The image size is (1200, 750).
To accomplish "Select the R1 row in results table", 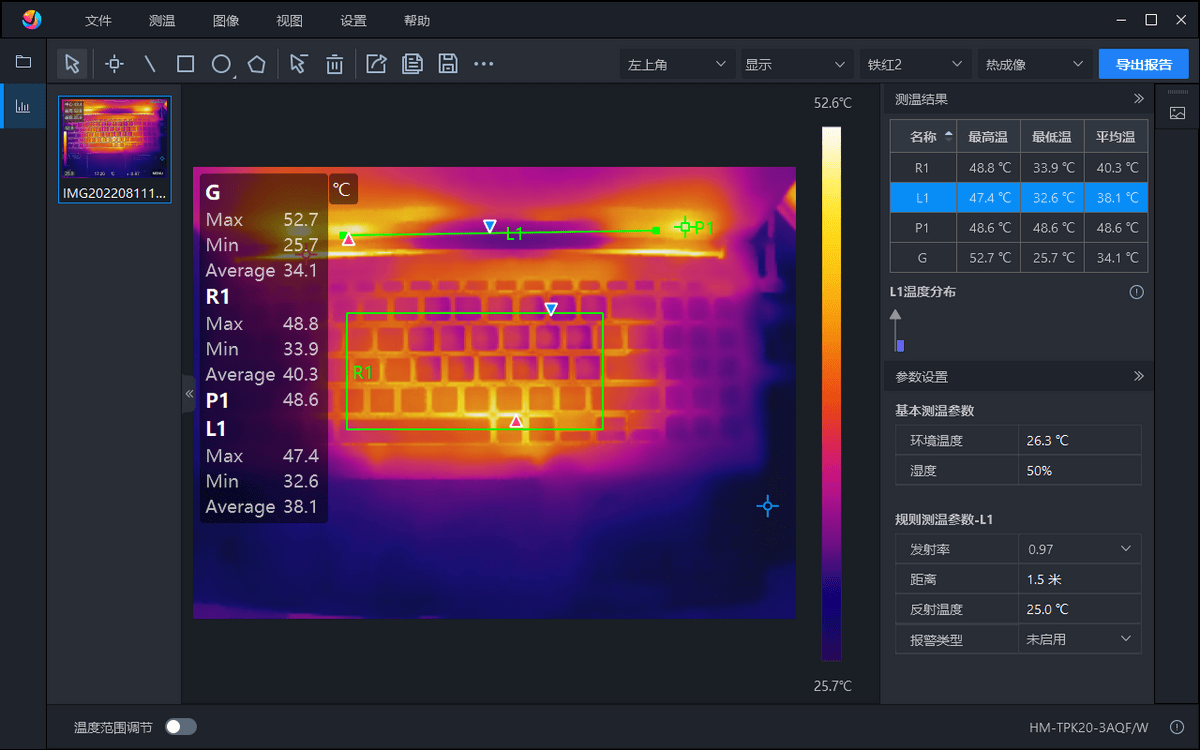I will (1019, 168).
